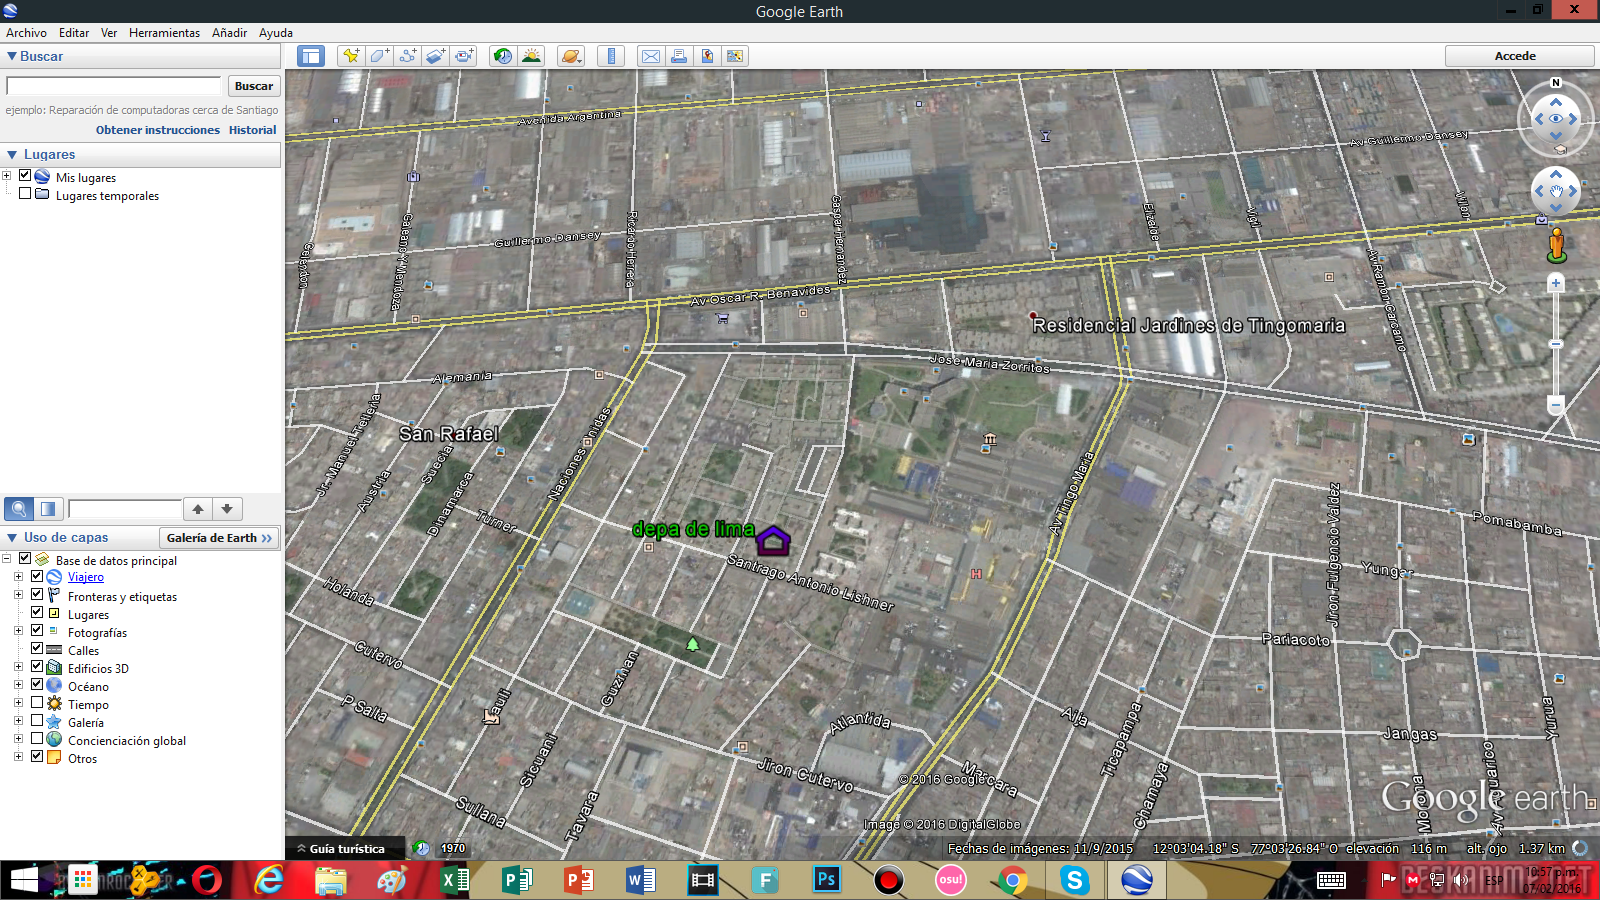Click the panel view icon beside the magnifier

48,509
